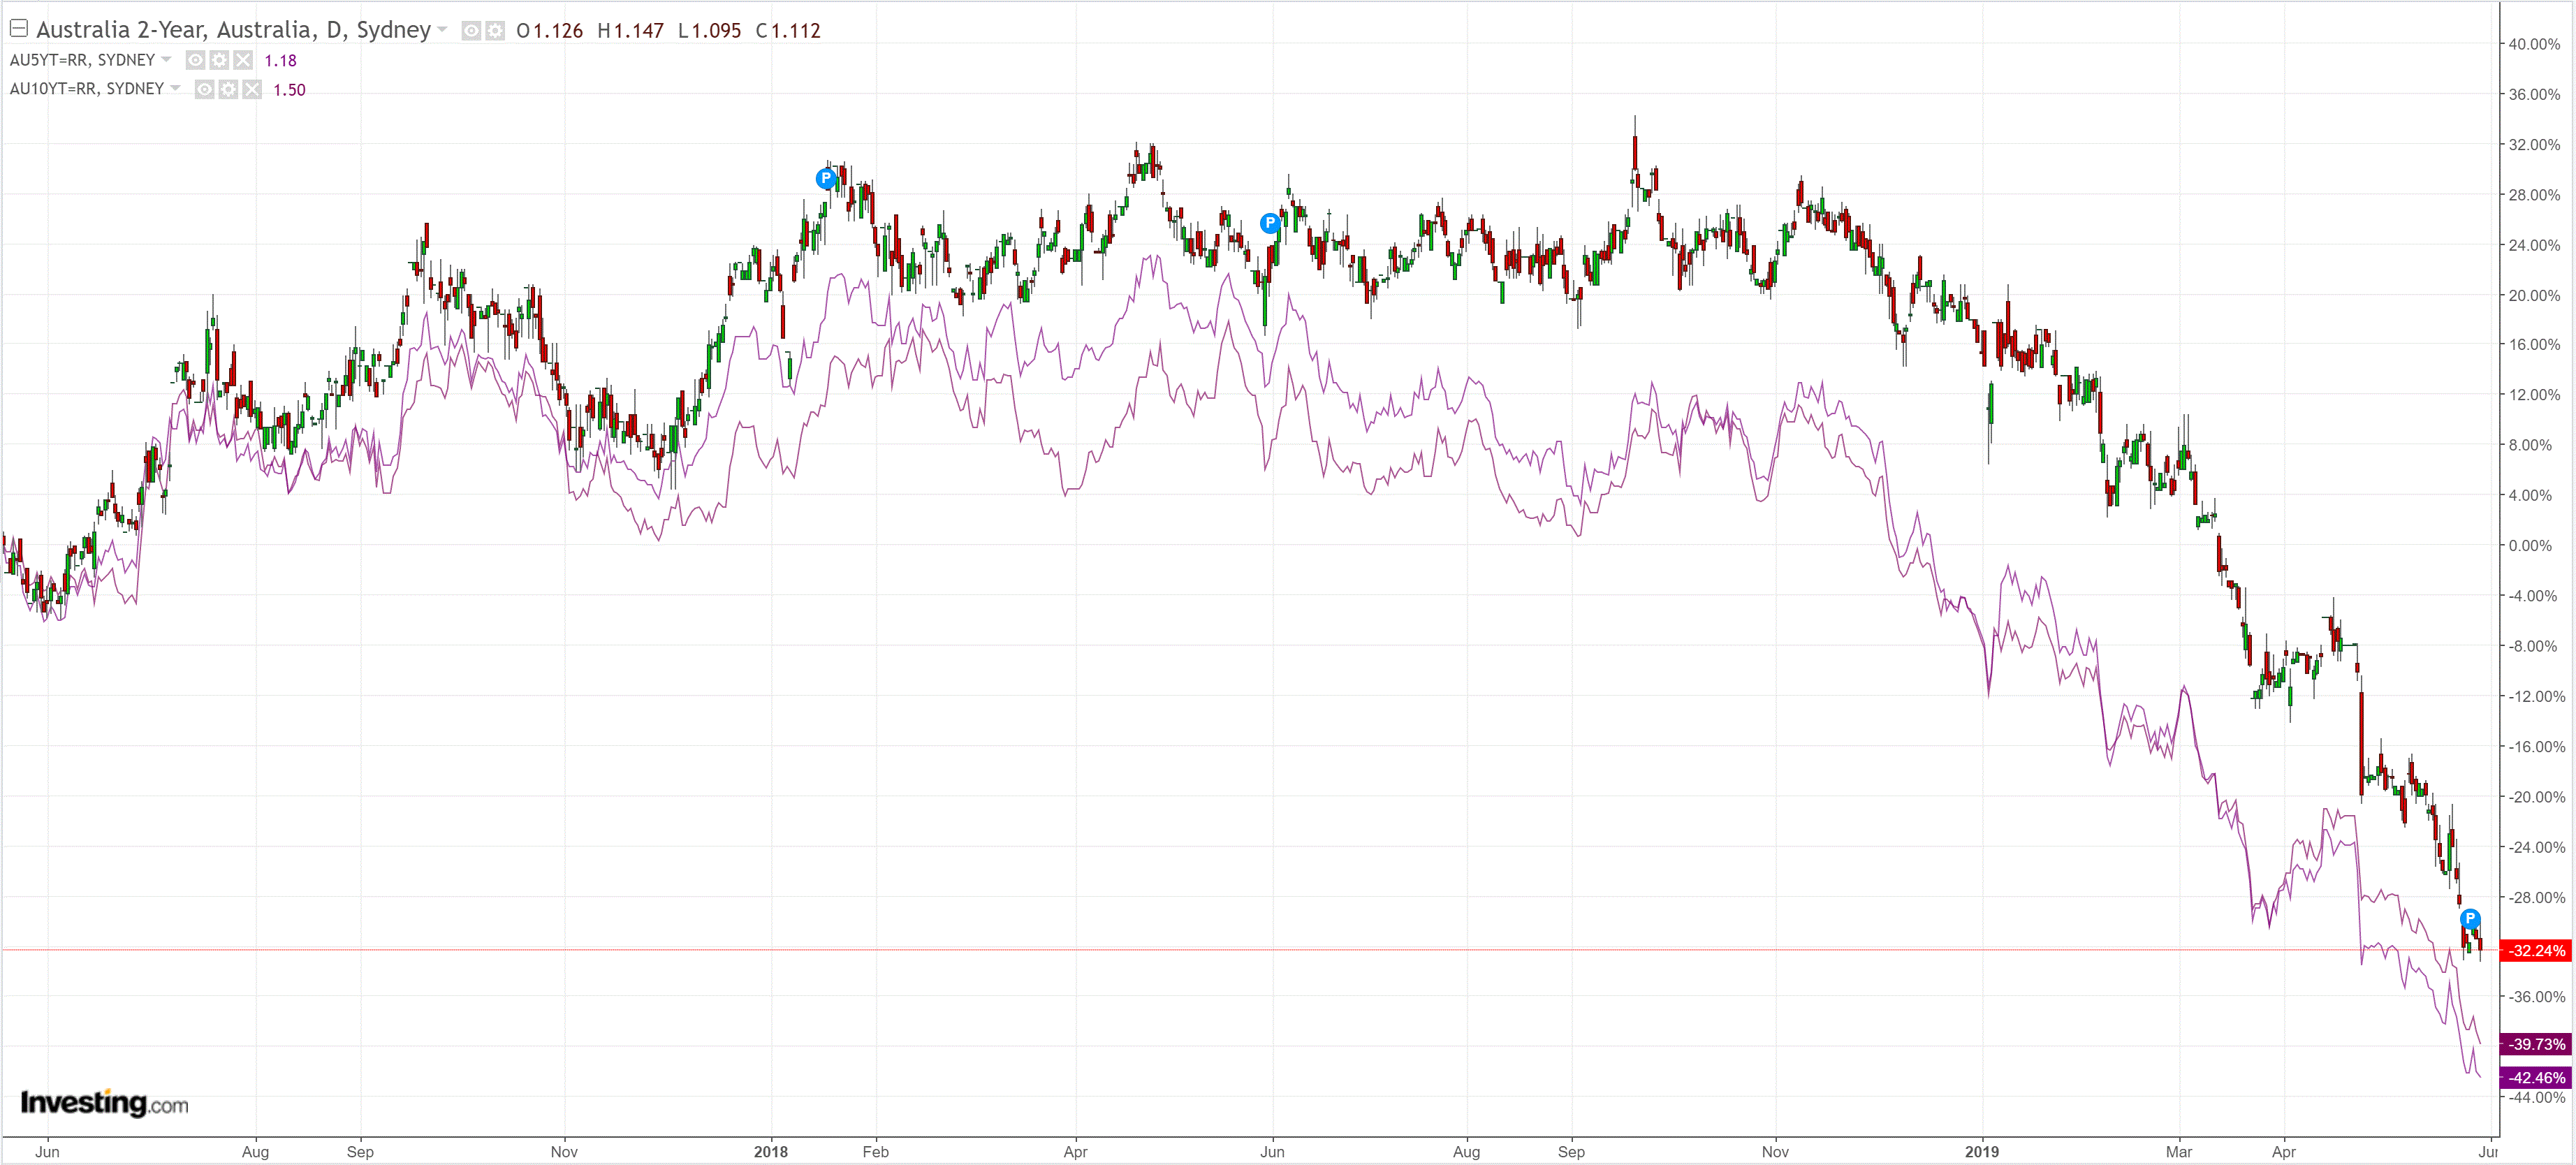Expand AU10YT=RR series dropdown arrow
The image size is (2576, 1165).
[175, 89]
